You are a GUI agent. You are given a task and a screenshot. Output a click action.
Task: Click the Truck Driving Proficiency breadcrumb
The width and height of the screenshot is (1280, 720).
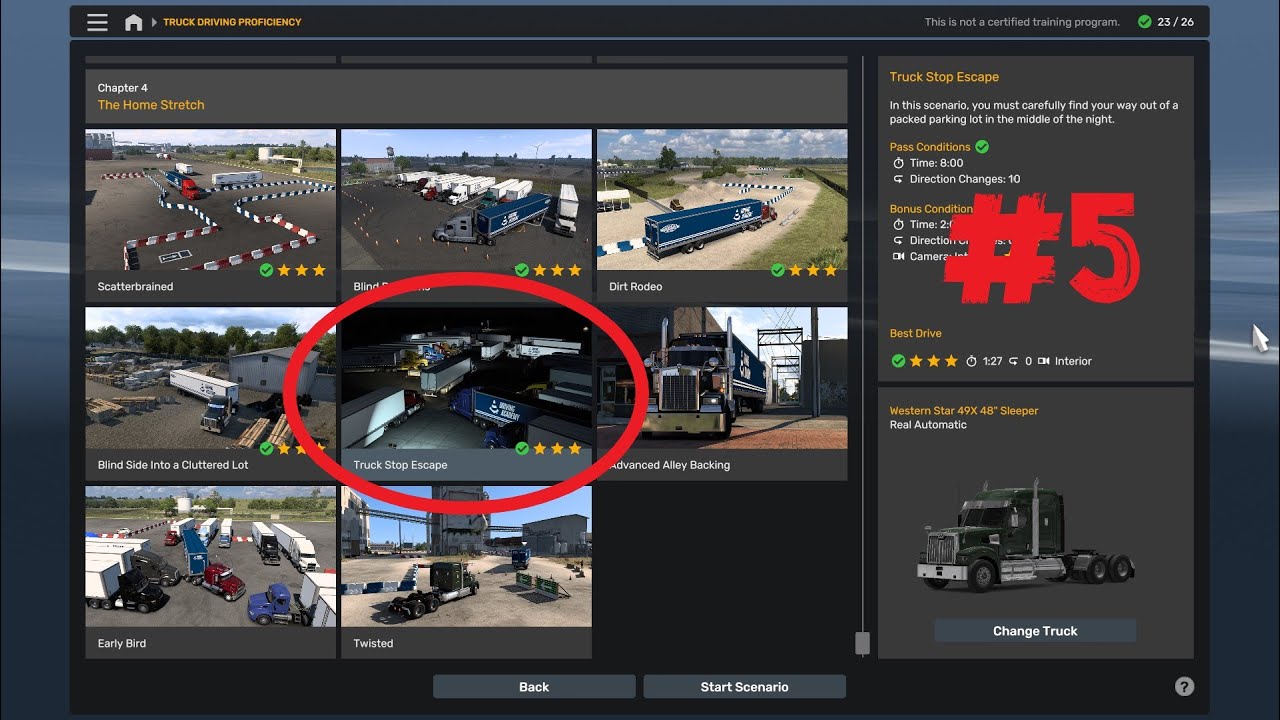point(232,22)
